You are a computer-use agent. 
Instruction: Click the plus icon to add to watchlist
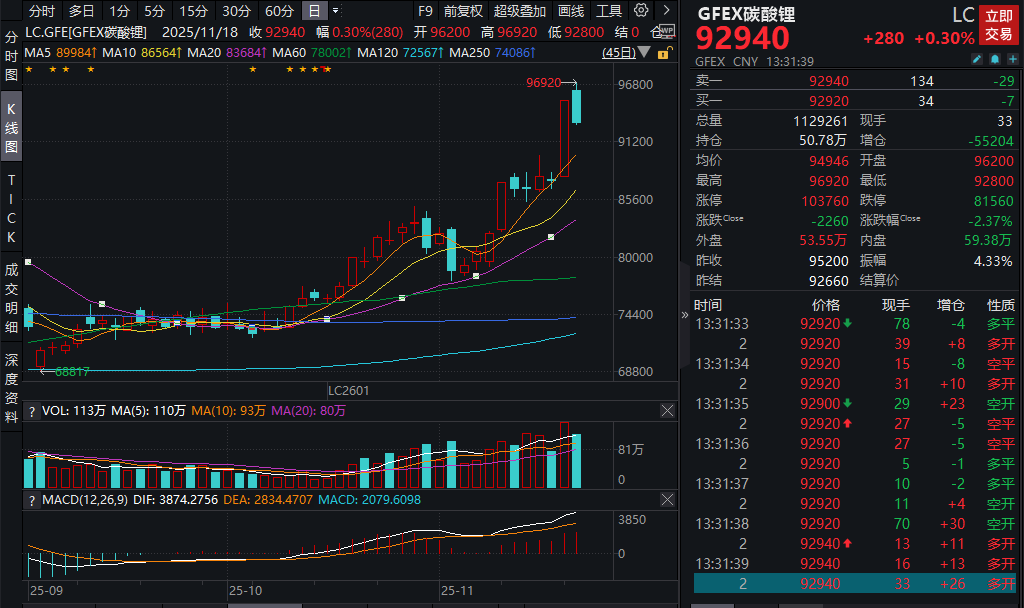[x=1011, y=60]
